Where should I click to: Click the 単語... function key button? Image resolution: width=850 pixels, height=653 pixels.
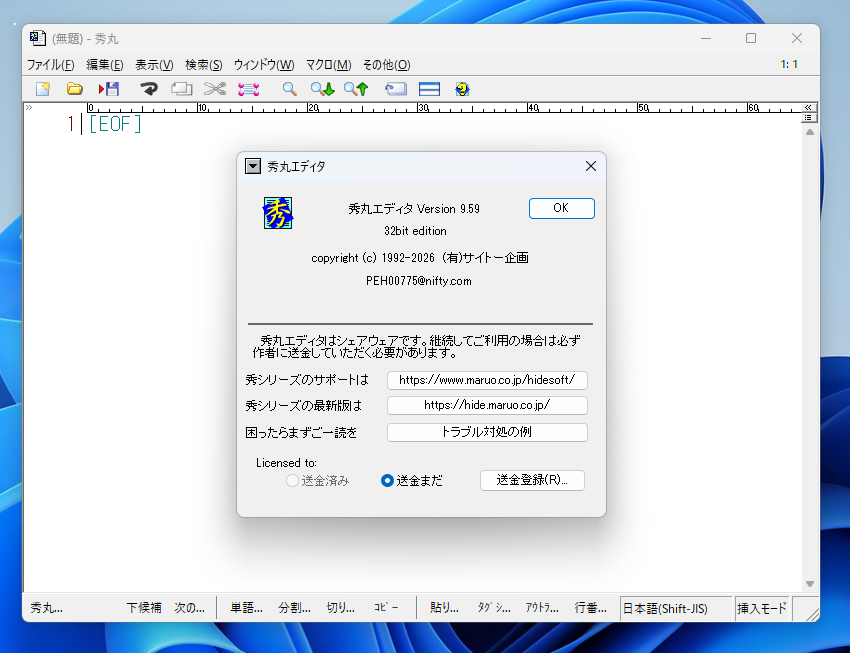(247, 608)
